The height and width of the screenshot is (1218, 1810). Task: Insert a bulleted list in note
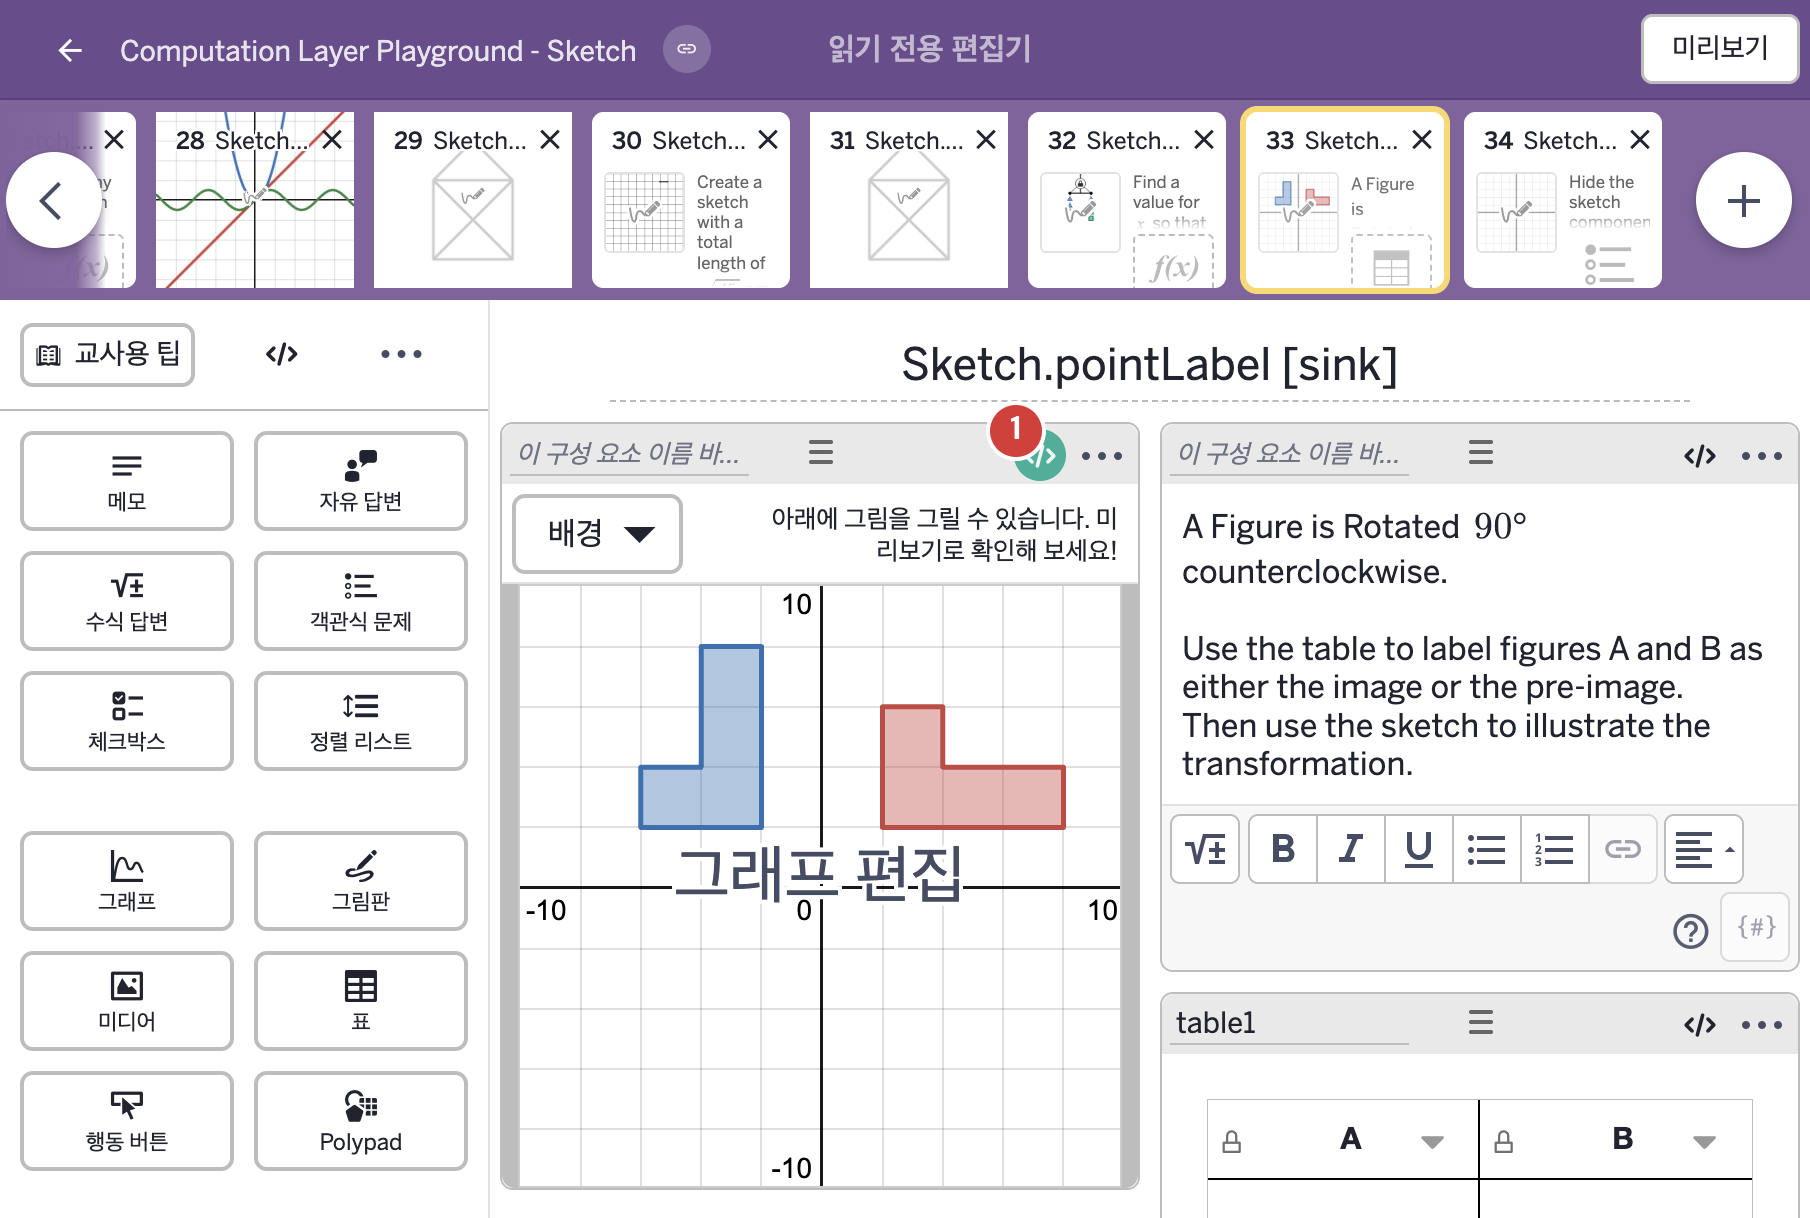[x=1487, y=849]
